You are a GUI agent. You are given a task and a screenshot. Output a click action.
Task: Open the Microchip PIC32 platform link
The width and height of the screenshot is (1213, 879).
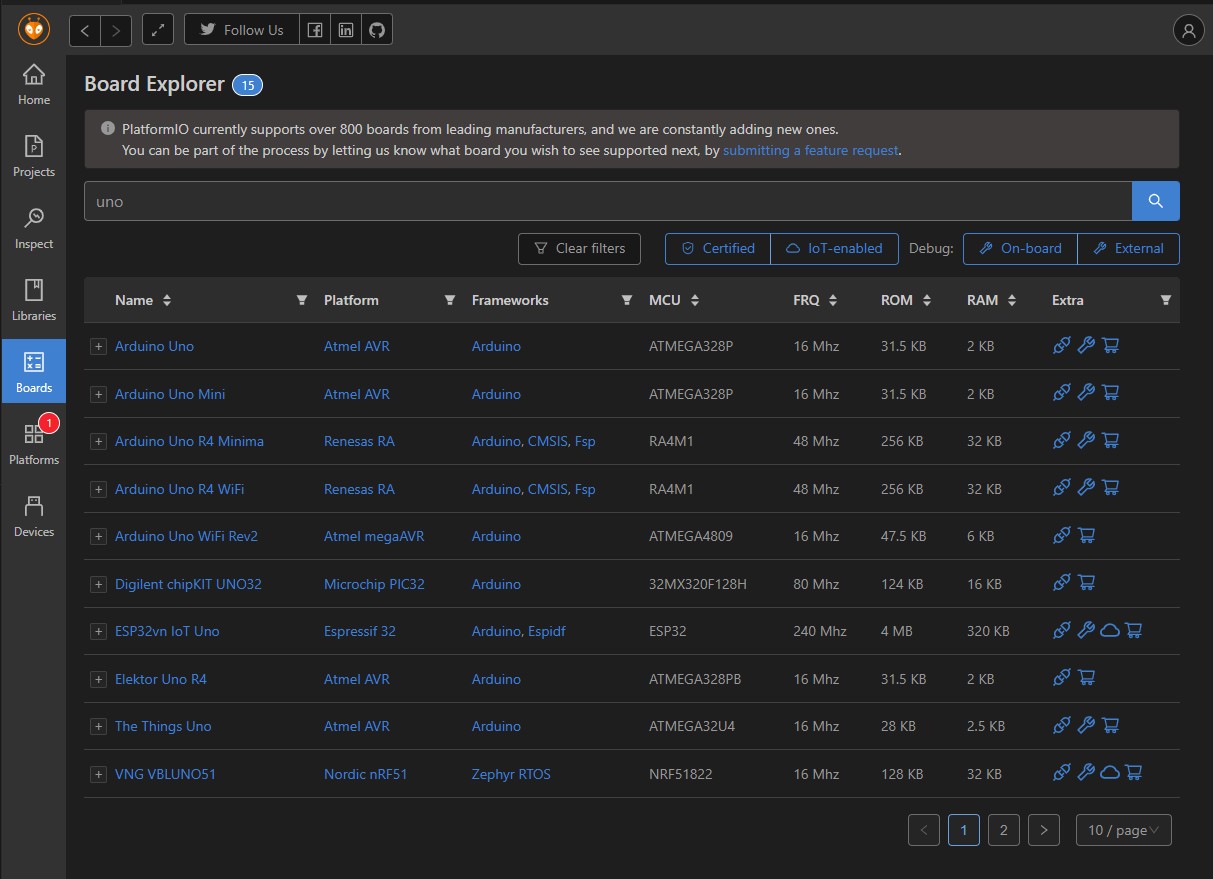click(x=374, y=584)
